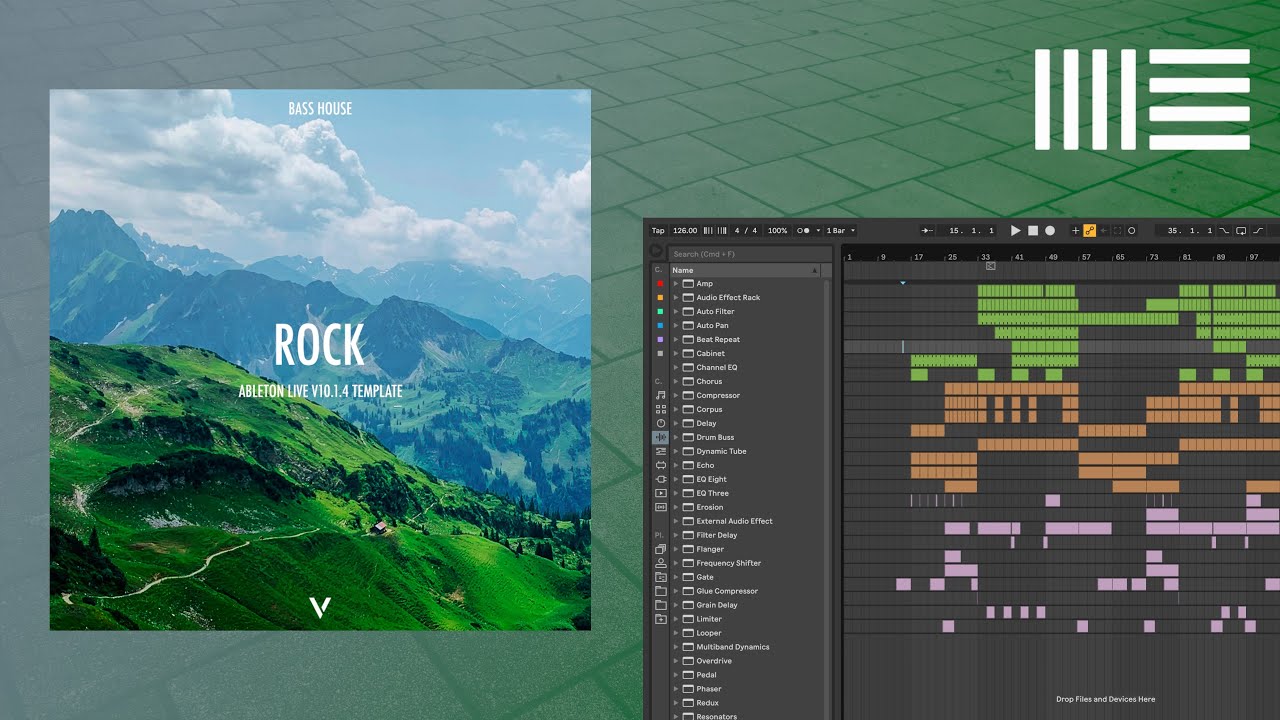Viewport: 1280px width, 720px height.
Task: Click the Limiter folder icon
Action: pyautogui.click(x=688, y=619)
